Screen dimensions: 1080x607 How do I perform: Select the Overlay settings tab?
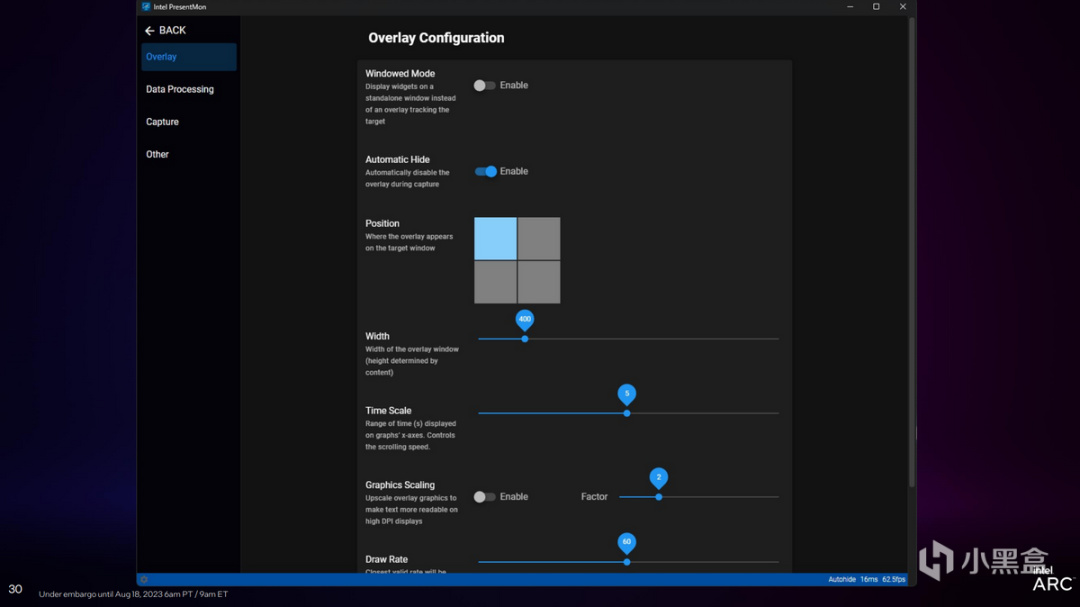pyautogui.click(x=189, y=56)
